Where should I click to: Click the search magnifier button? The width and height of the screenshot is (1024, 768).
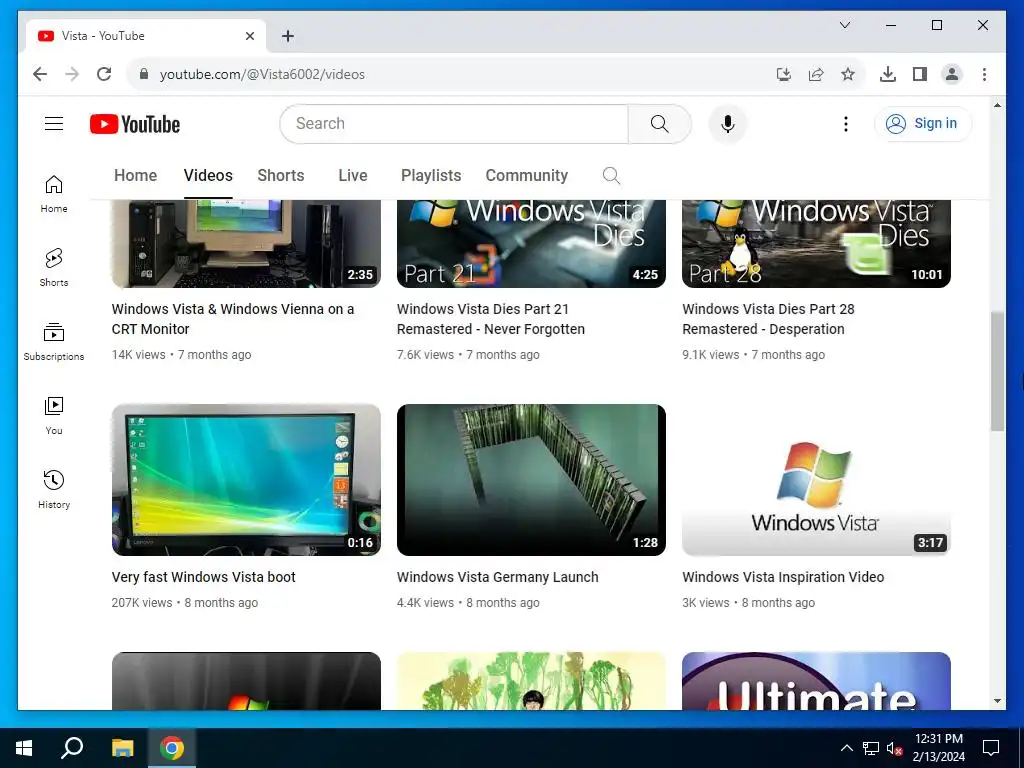click(x=660, y=123)
